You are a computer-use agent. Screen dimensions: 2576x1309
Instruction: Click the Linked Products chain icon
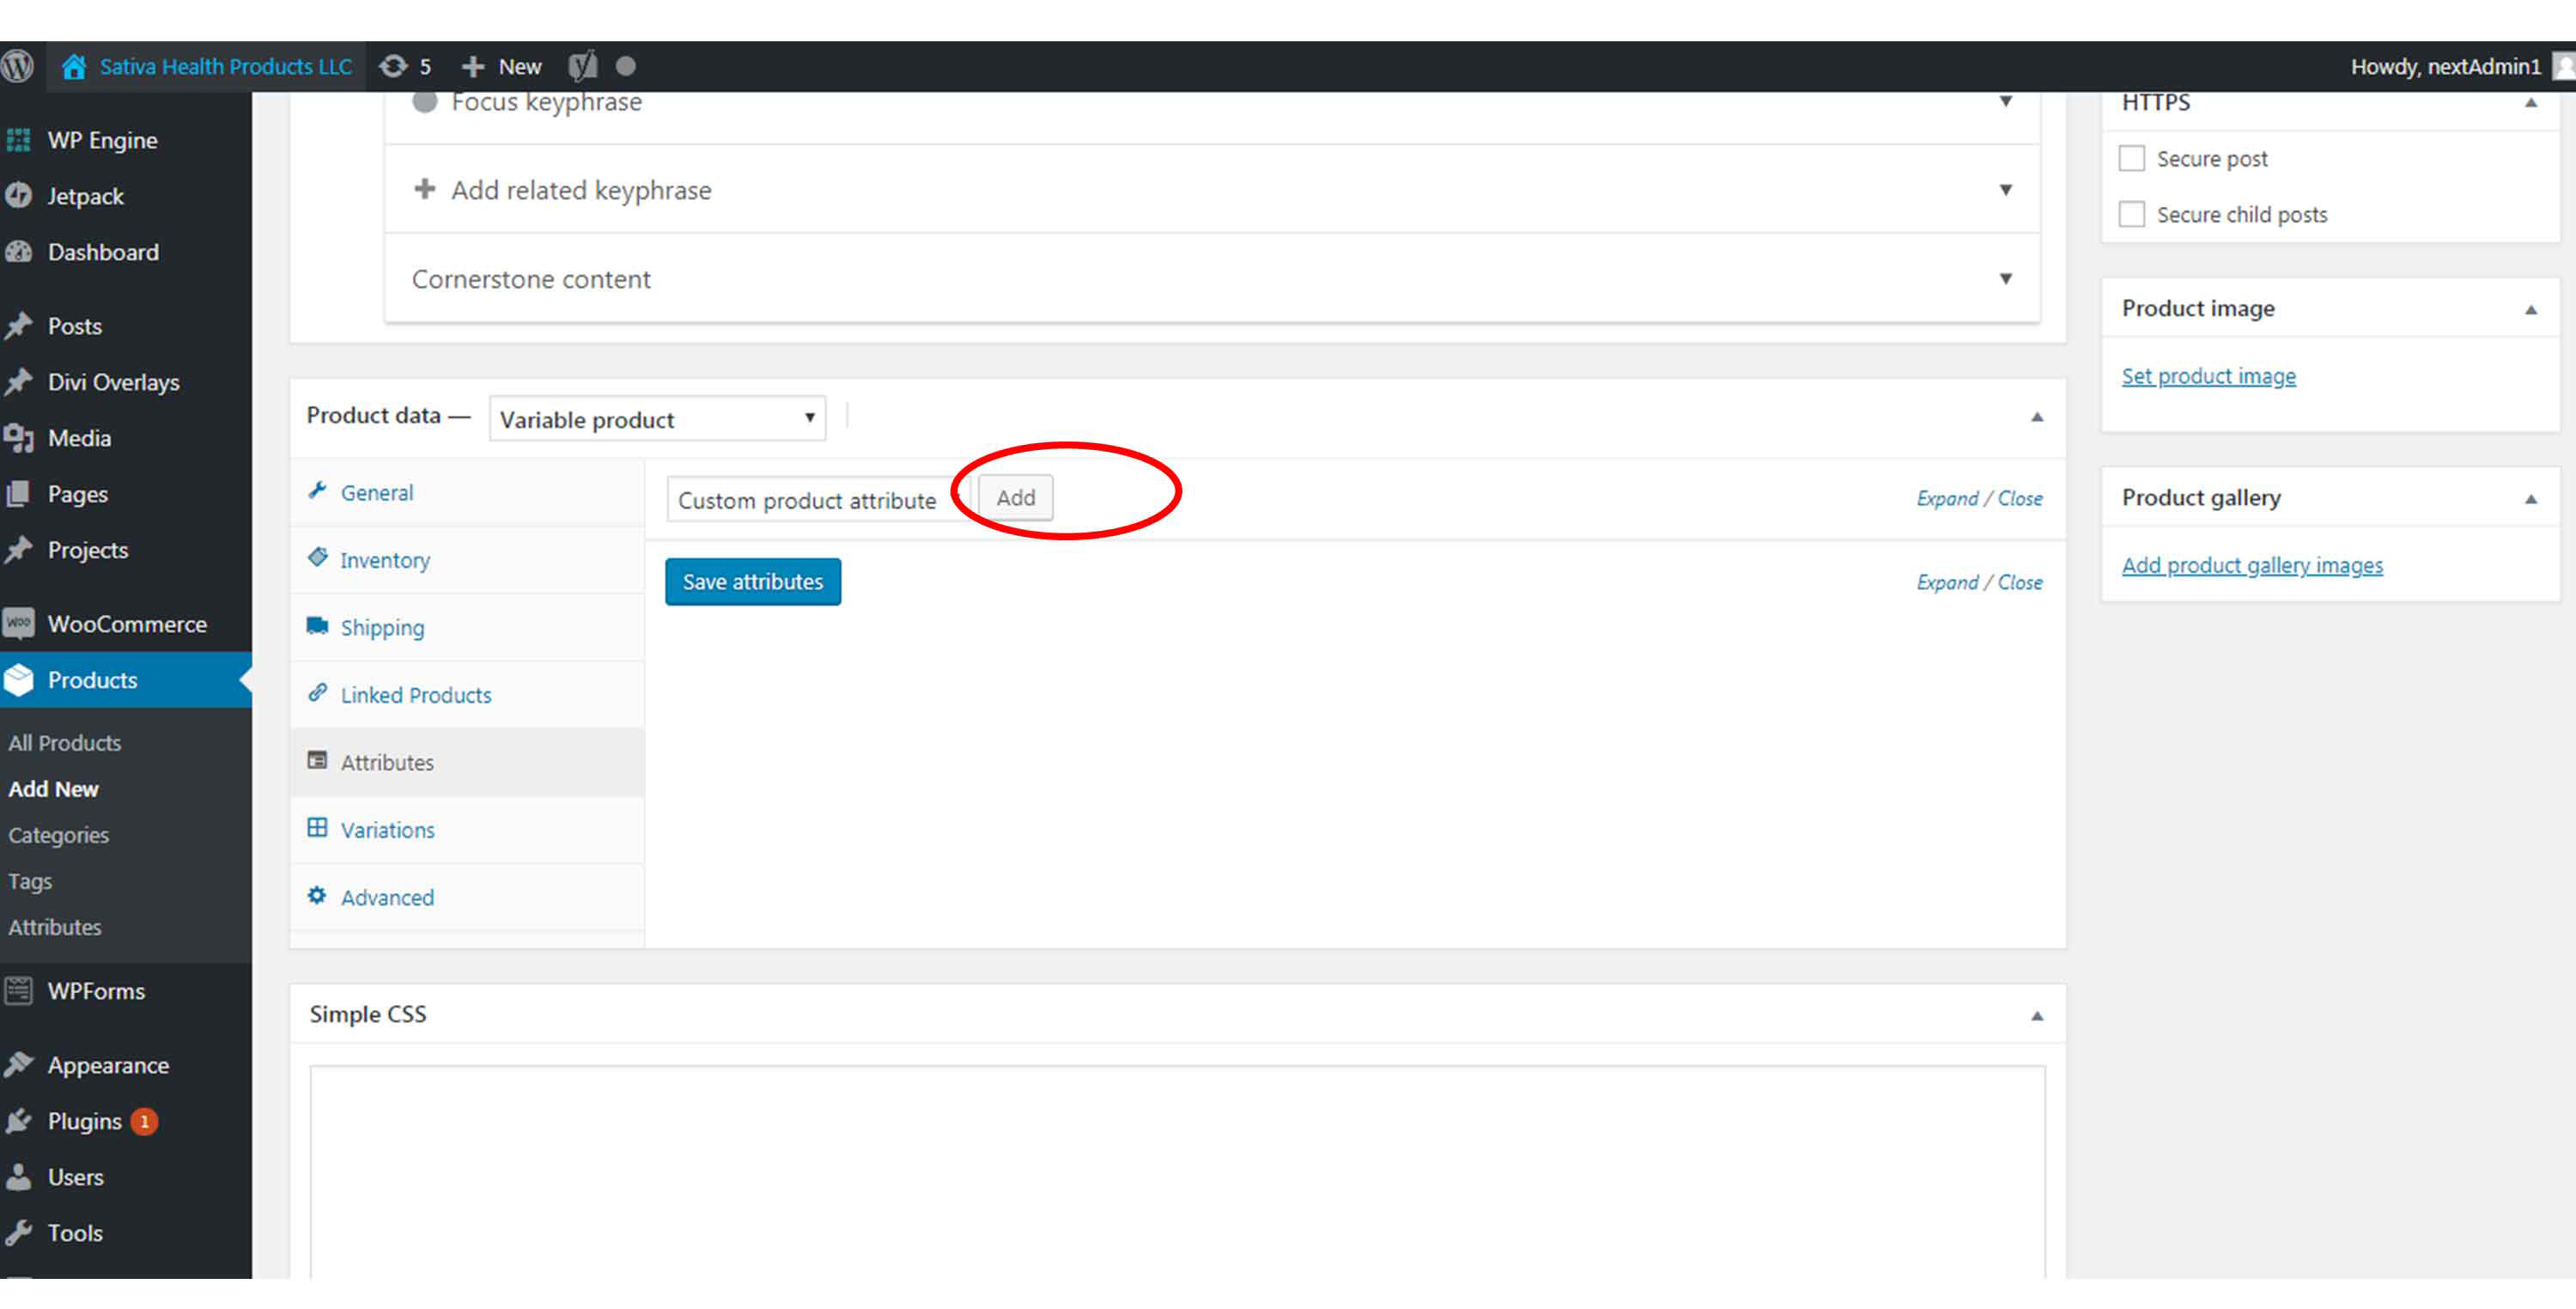click(317, 692)
